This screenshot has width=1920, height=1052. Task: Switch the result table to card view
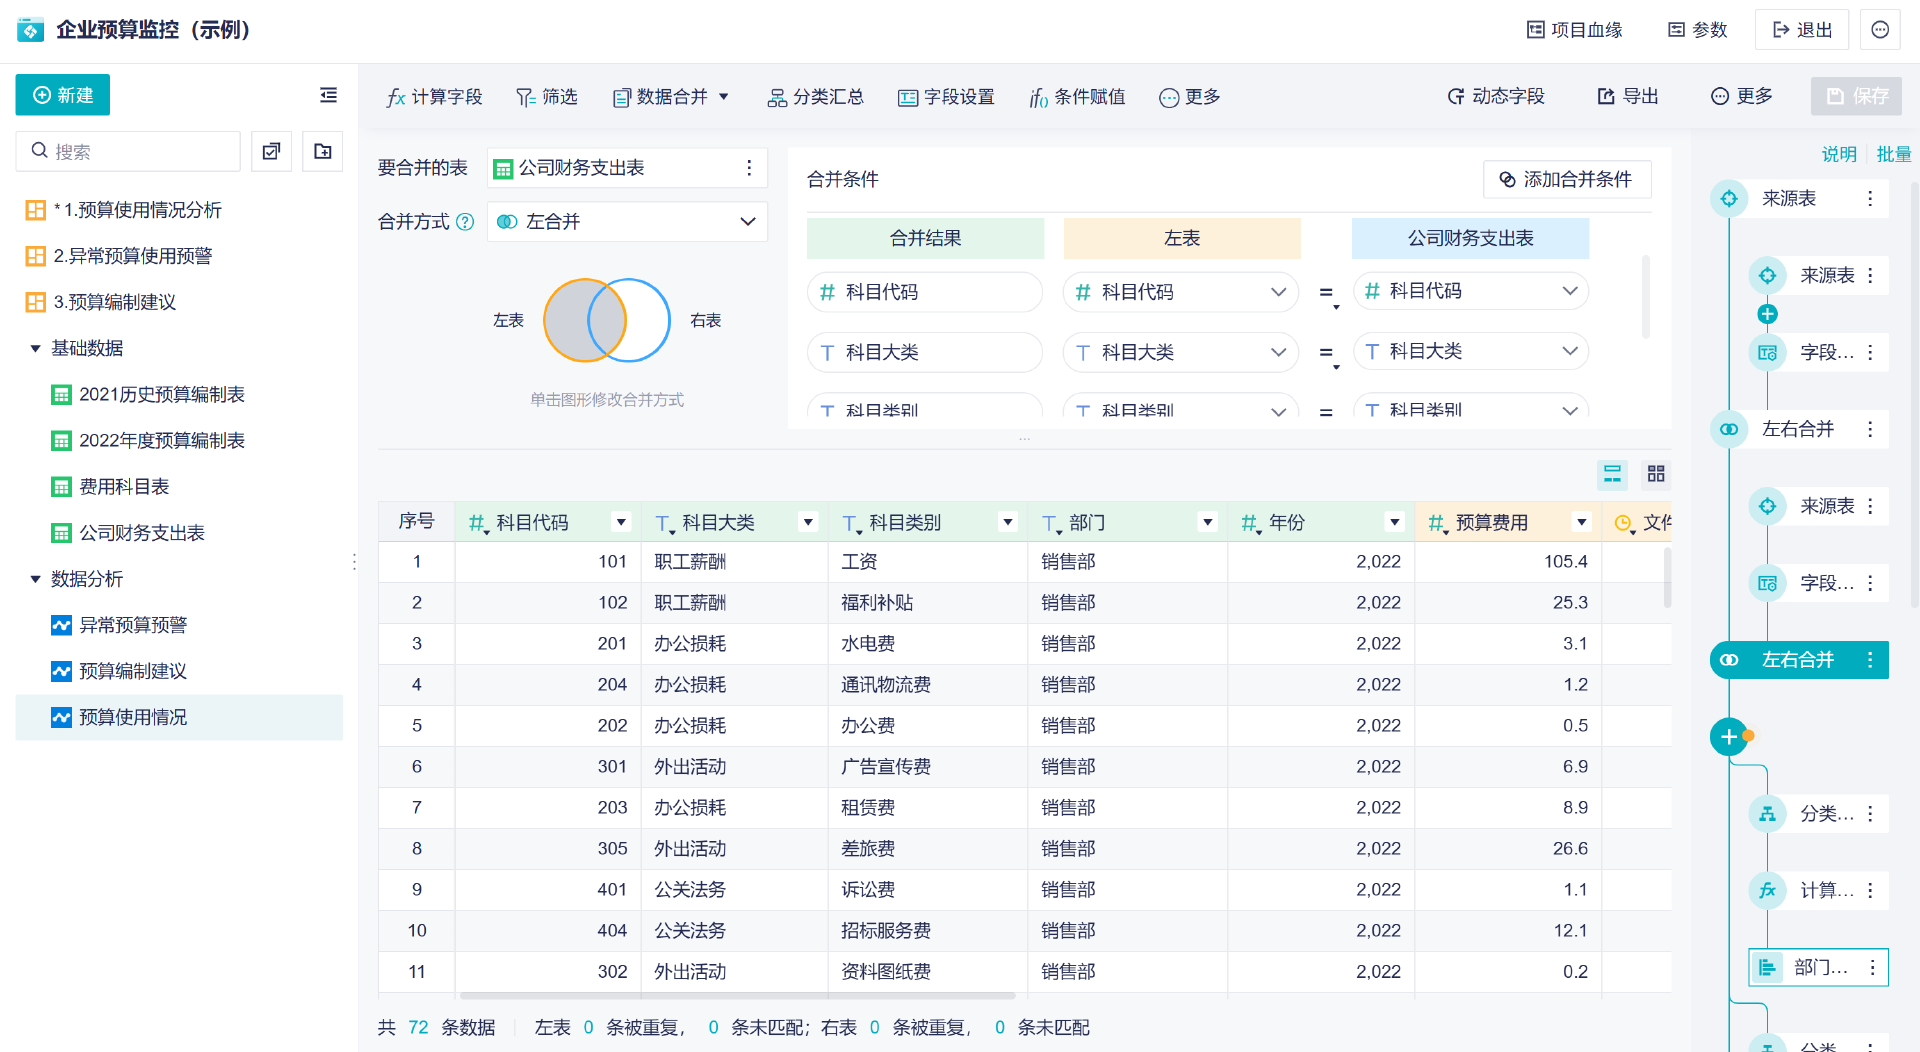[1655, 474]
